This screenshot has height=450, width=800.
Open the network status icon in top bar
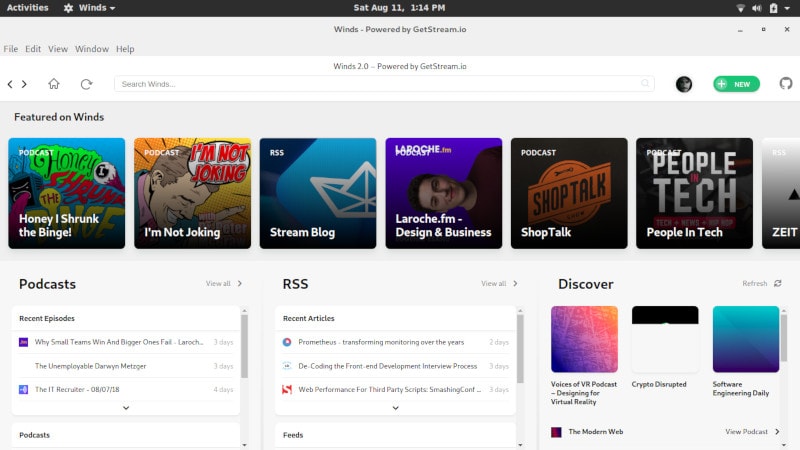pos(741,8)
